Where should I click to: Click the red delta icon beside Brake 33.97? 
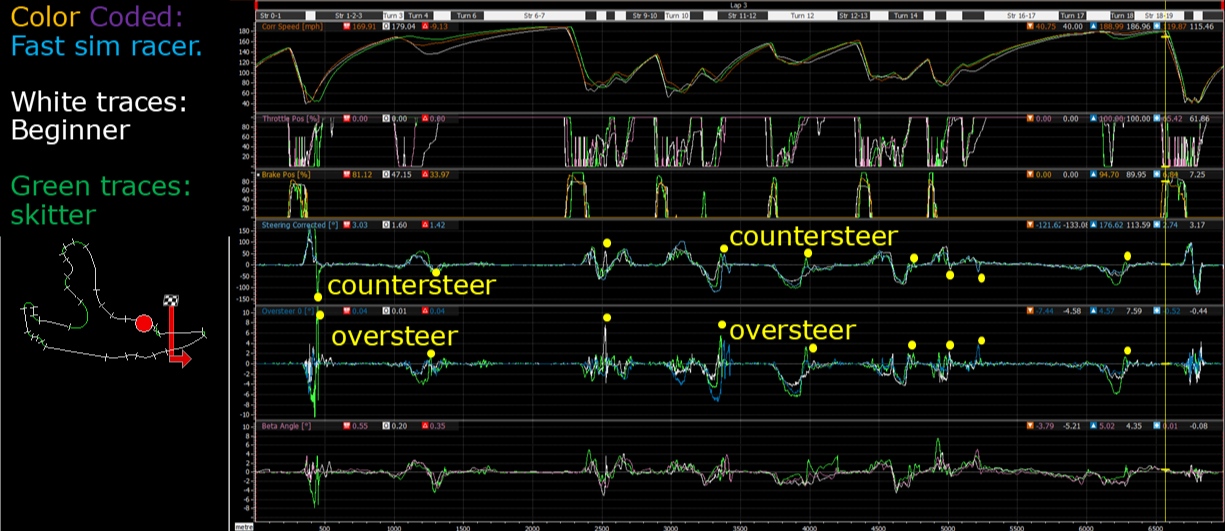[x=426, y=174]
